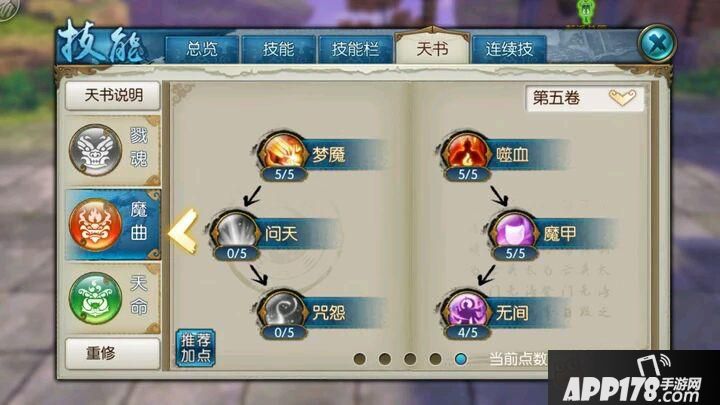Viewport: 720px width, 405px height.
Task: Select the 咒怨 skill icon
Action: point(283,310)
